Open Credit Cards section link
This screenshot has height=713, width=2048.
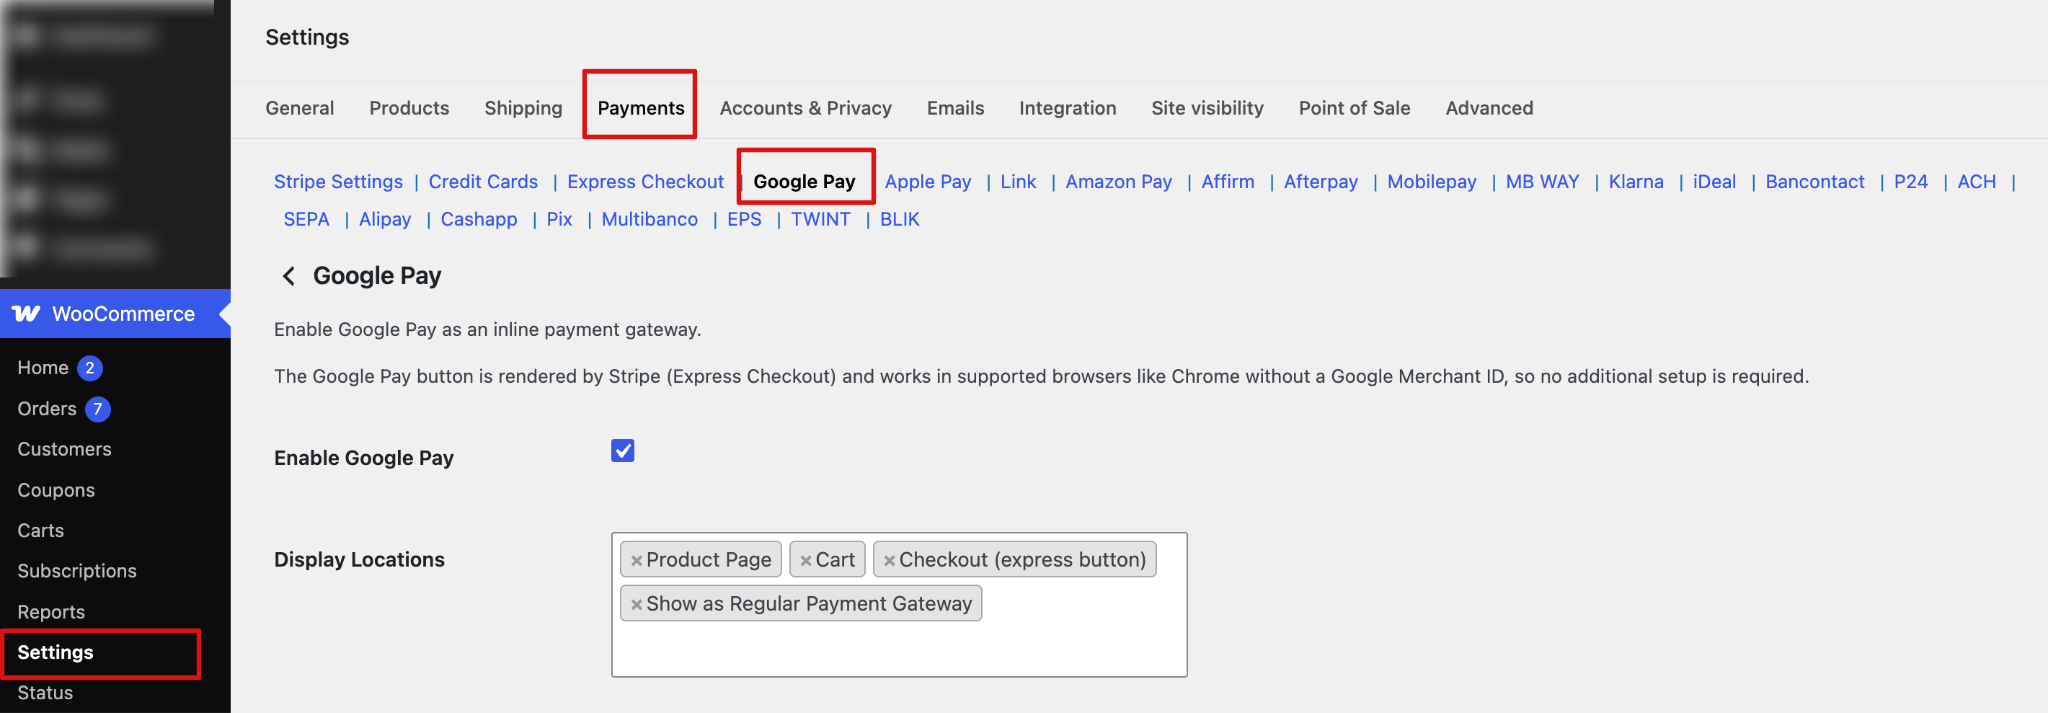coord(483,182)
